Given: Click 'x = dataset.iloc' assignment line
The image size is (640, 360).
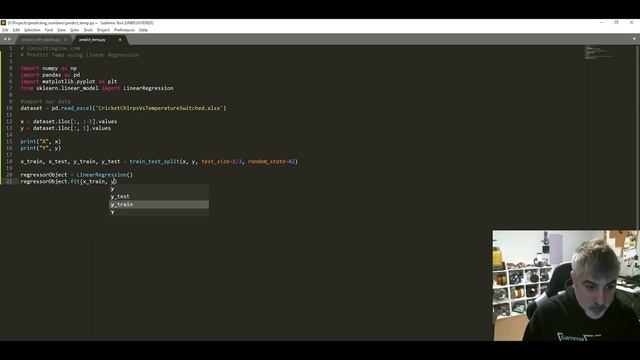Looking at the screenshot, I should click(x=69, y=122).
